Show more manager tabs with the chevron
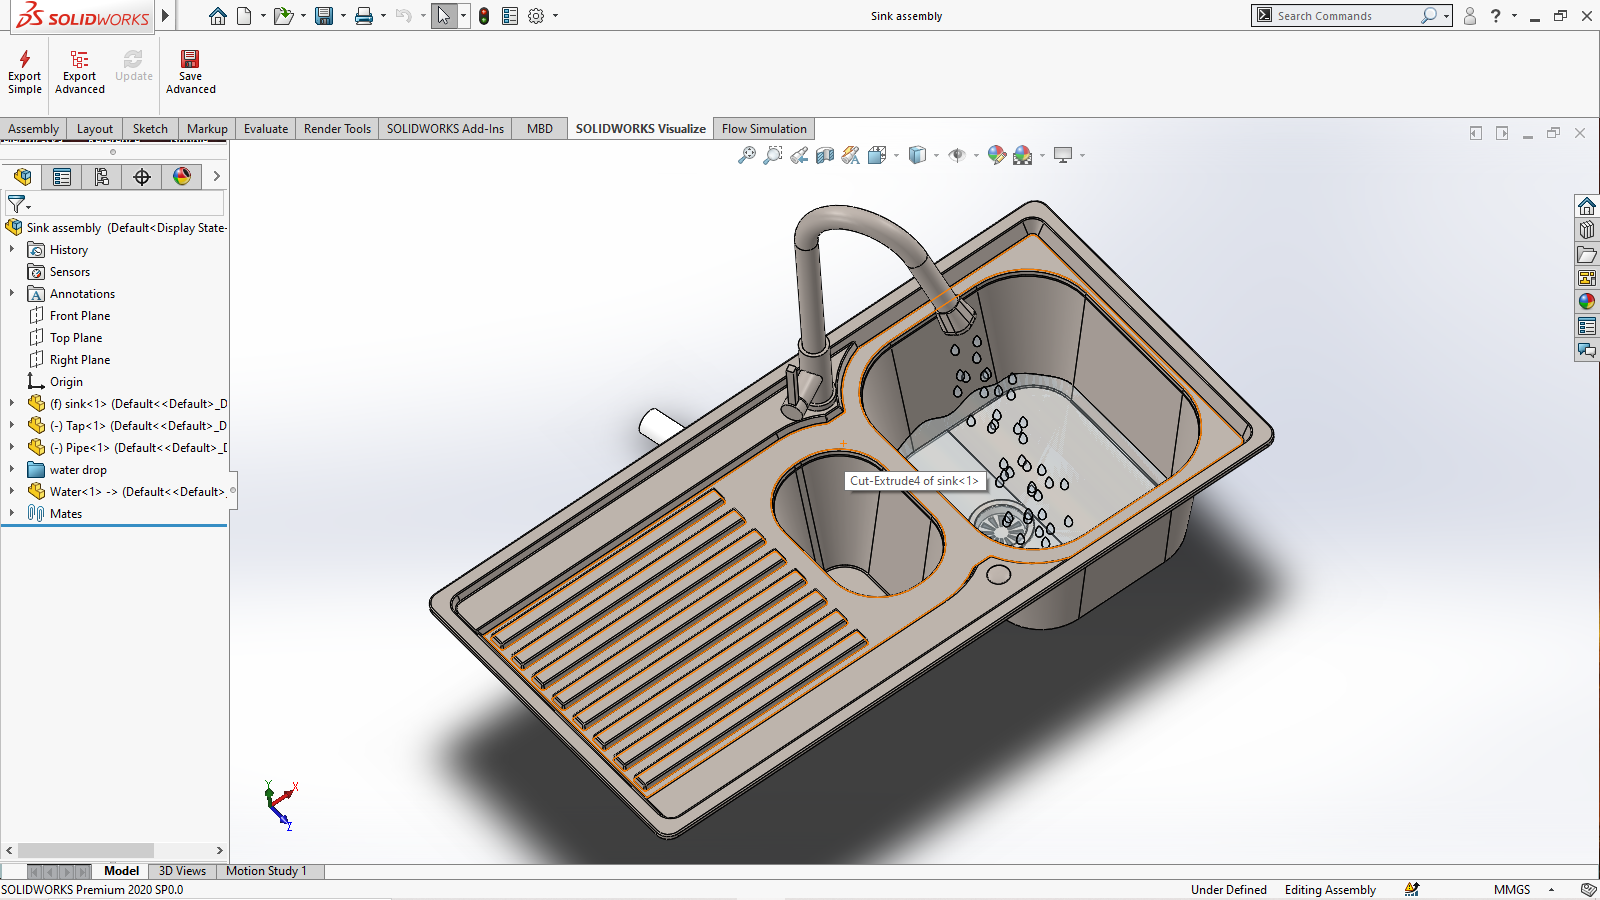Screen dimensions: 1600x900 216,177
